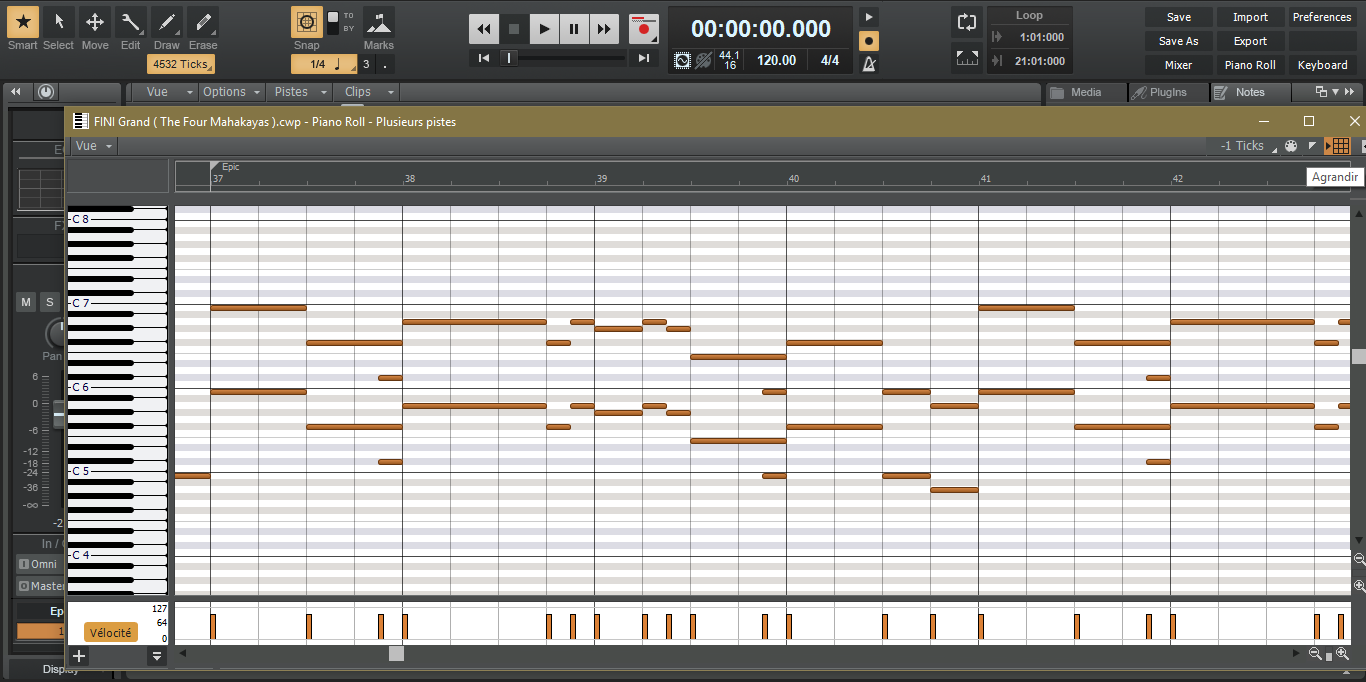Choose the Erase tool
Screen dimensions: 1366x682
(203, 22)
